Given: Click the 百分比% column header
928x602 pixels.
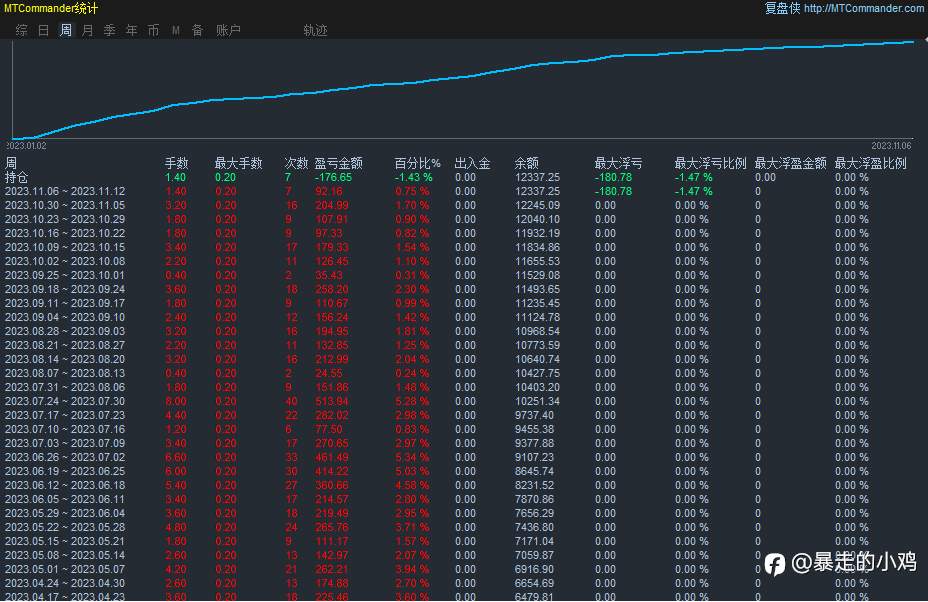Looking at the screenshot, I should pos(418,163).
